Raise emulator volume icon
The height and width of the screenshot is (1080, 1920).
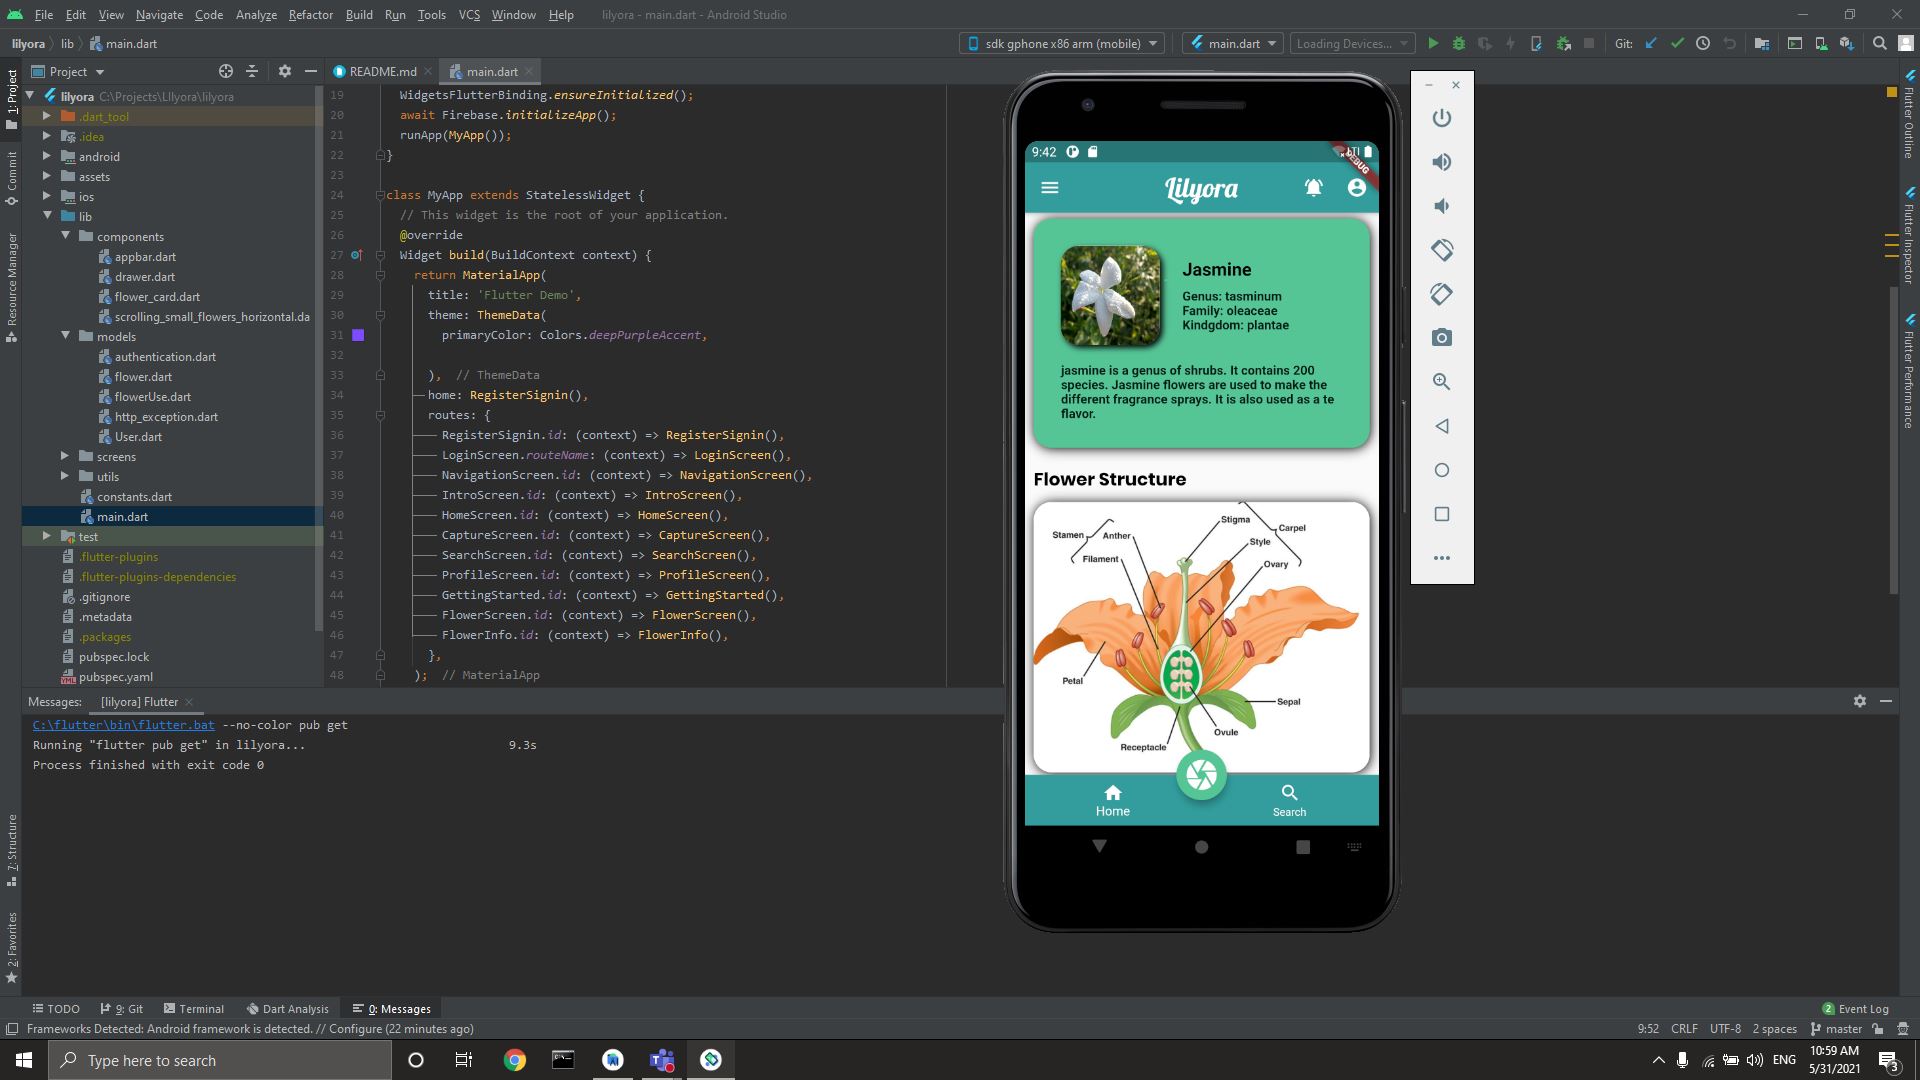pos(1441,162)
